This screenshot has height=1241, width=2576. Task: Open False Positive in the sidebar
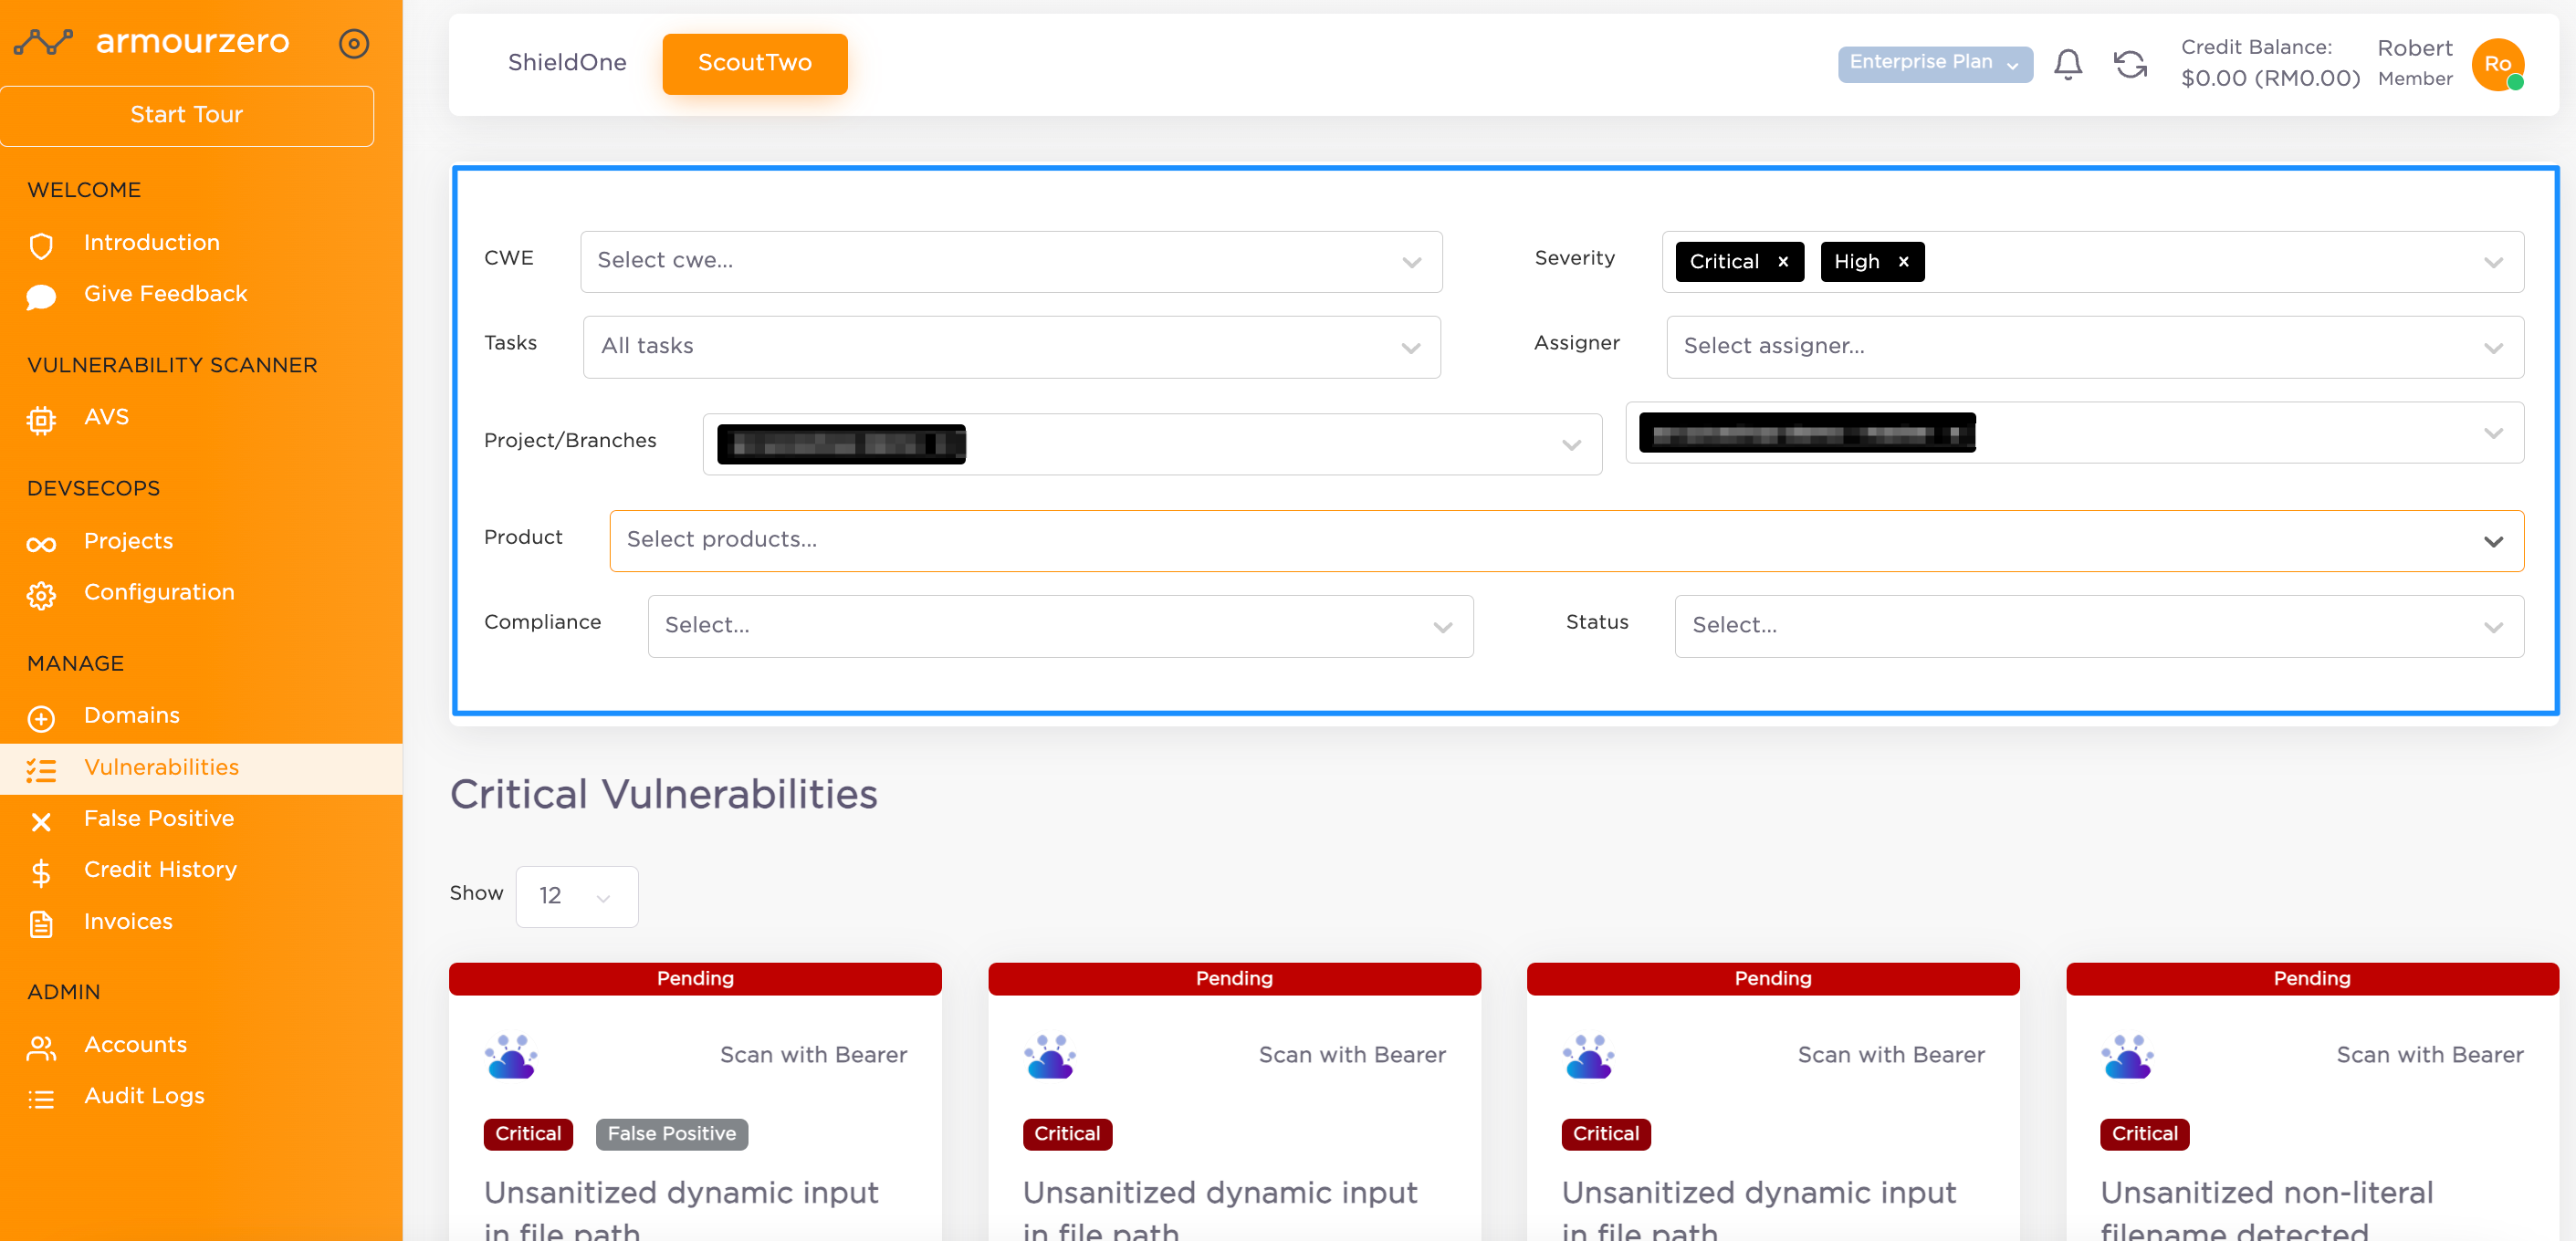click(x=158, y=818)
